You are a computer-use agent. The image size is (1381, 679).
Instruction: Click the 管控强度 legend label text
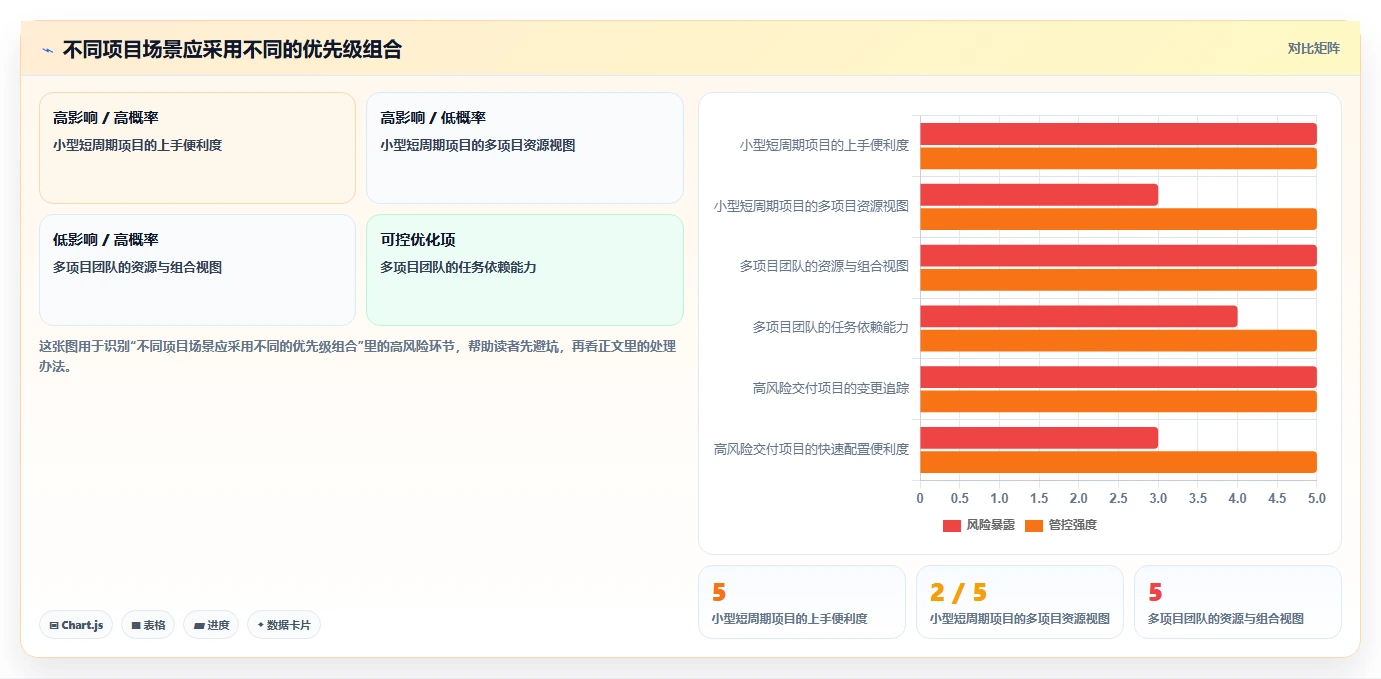pyautogui.click(x=1073, y=525)
